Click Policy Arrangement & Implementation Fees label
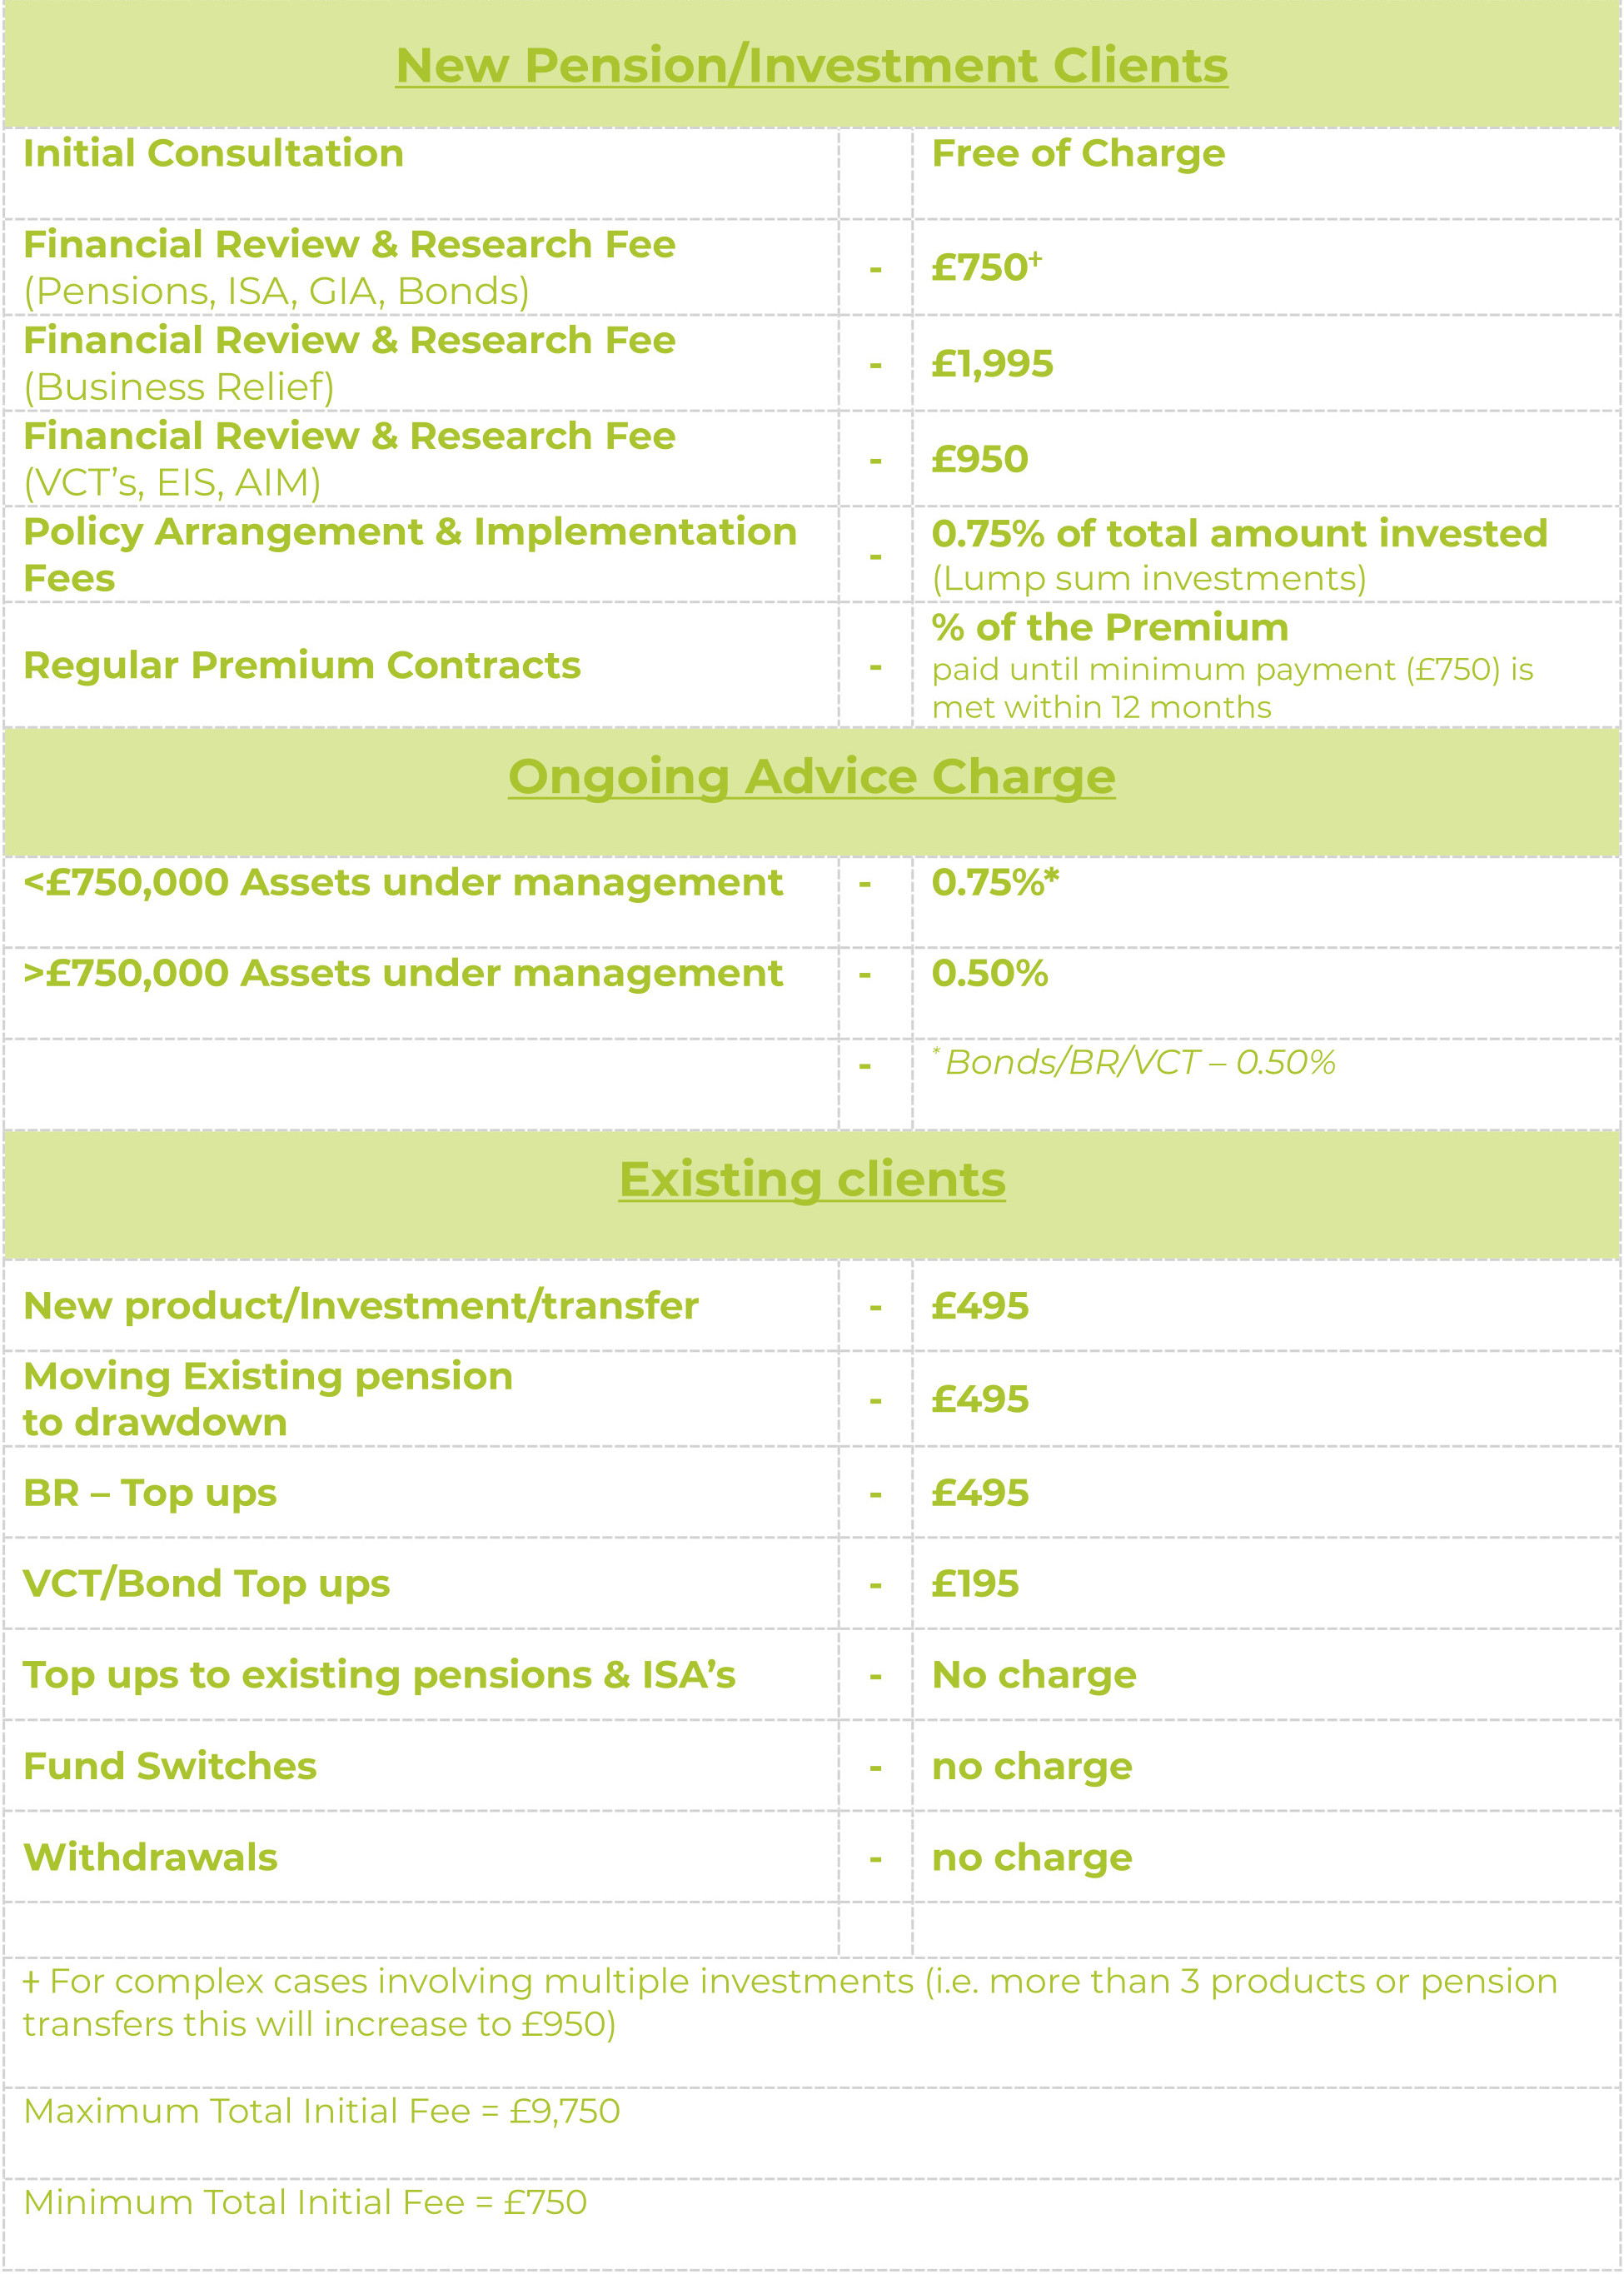The height and width of the screenshot is (2274, 1624). (409, 554)
